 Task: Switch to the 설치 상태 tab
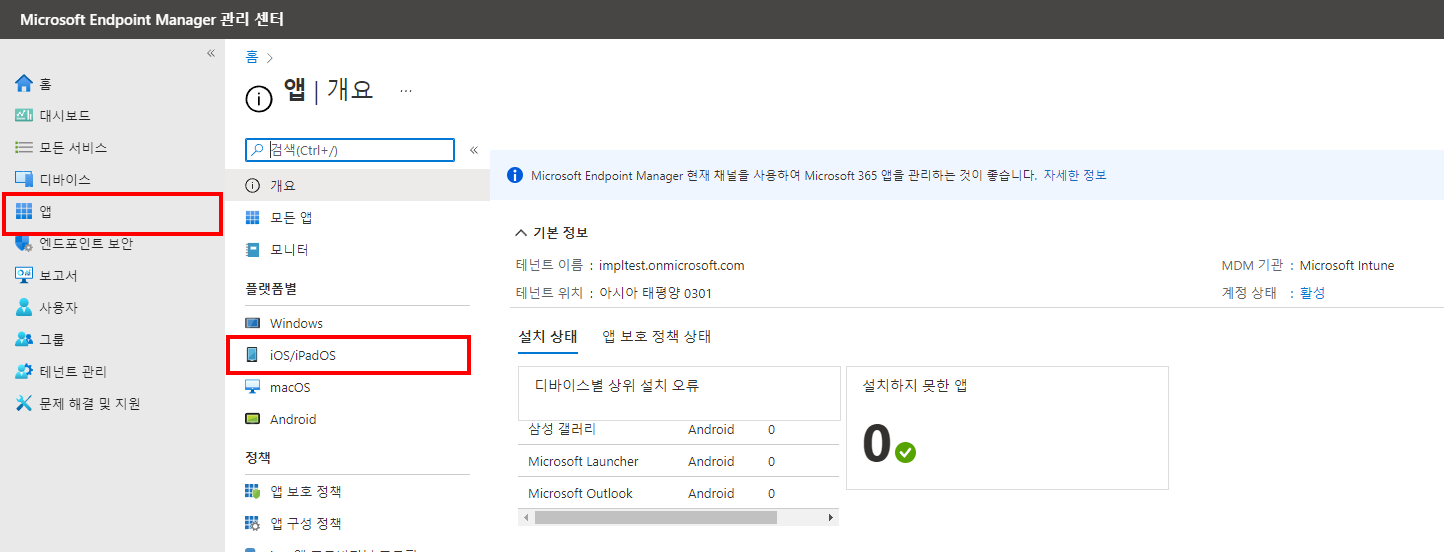tap(548, 337)
